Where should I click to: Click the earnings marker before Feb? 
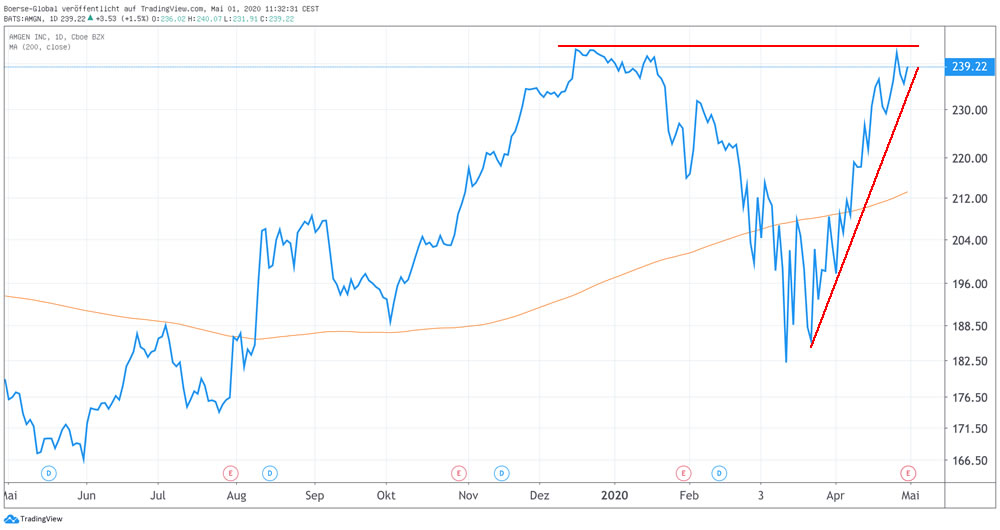tap(684, 471)
